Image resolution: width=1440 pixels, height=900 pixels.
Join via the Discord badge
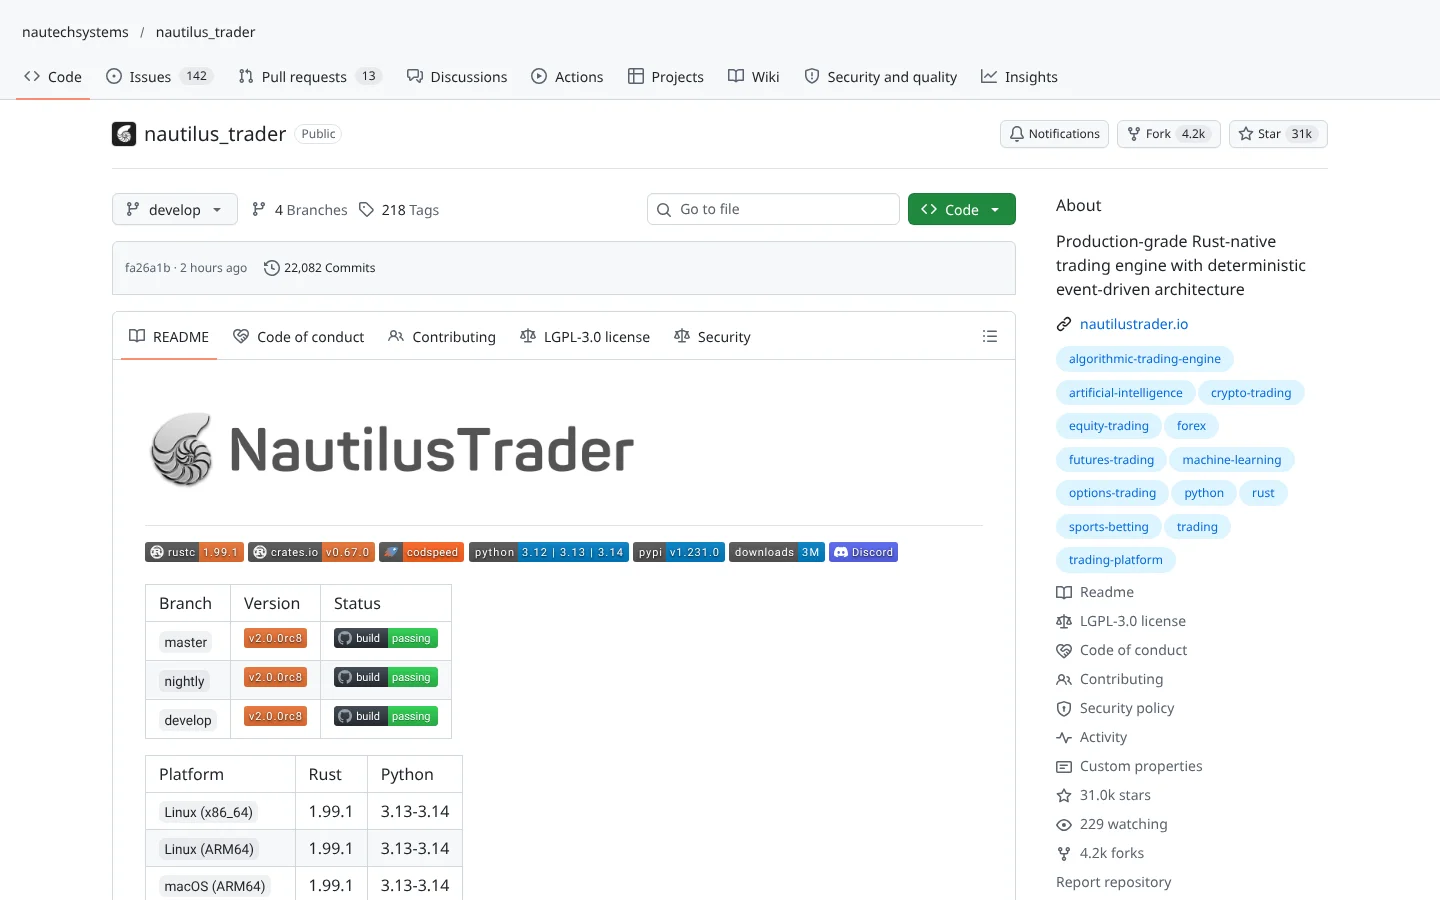[x=863, y=552]
